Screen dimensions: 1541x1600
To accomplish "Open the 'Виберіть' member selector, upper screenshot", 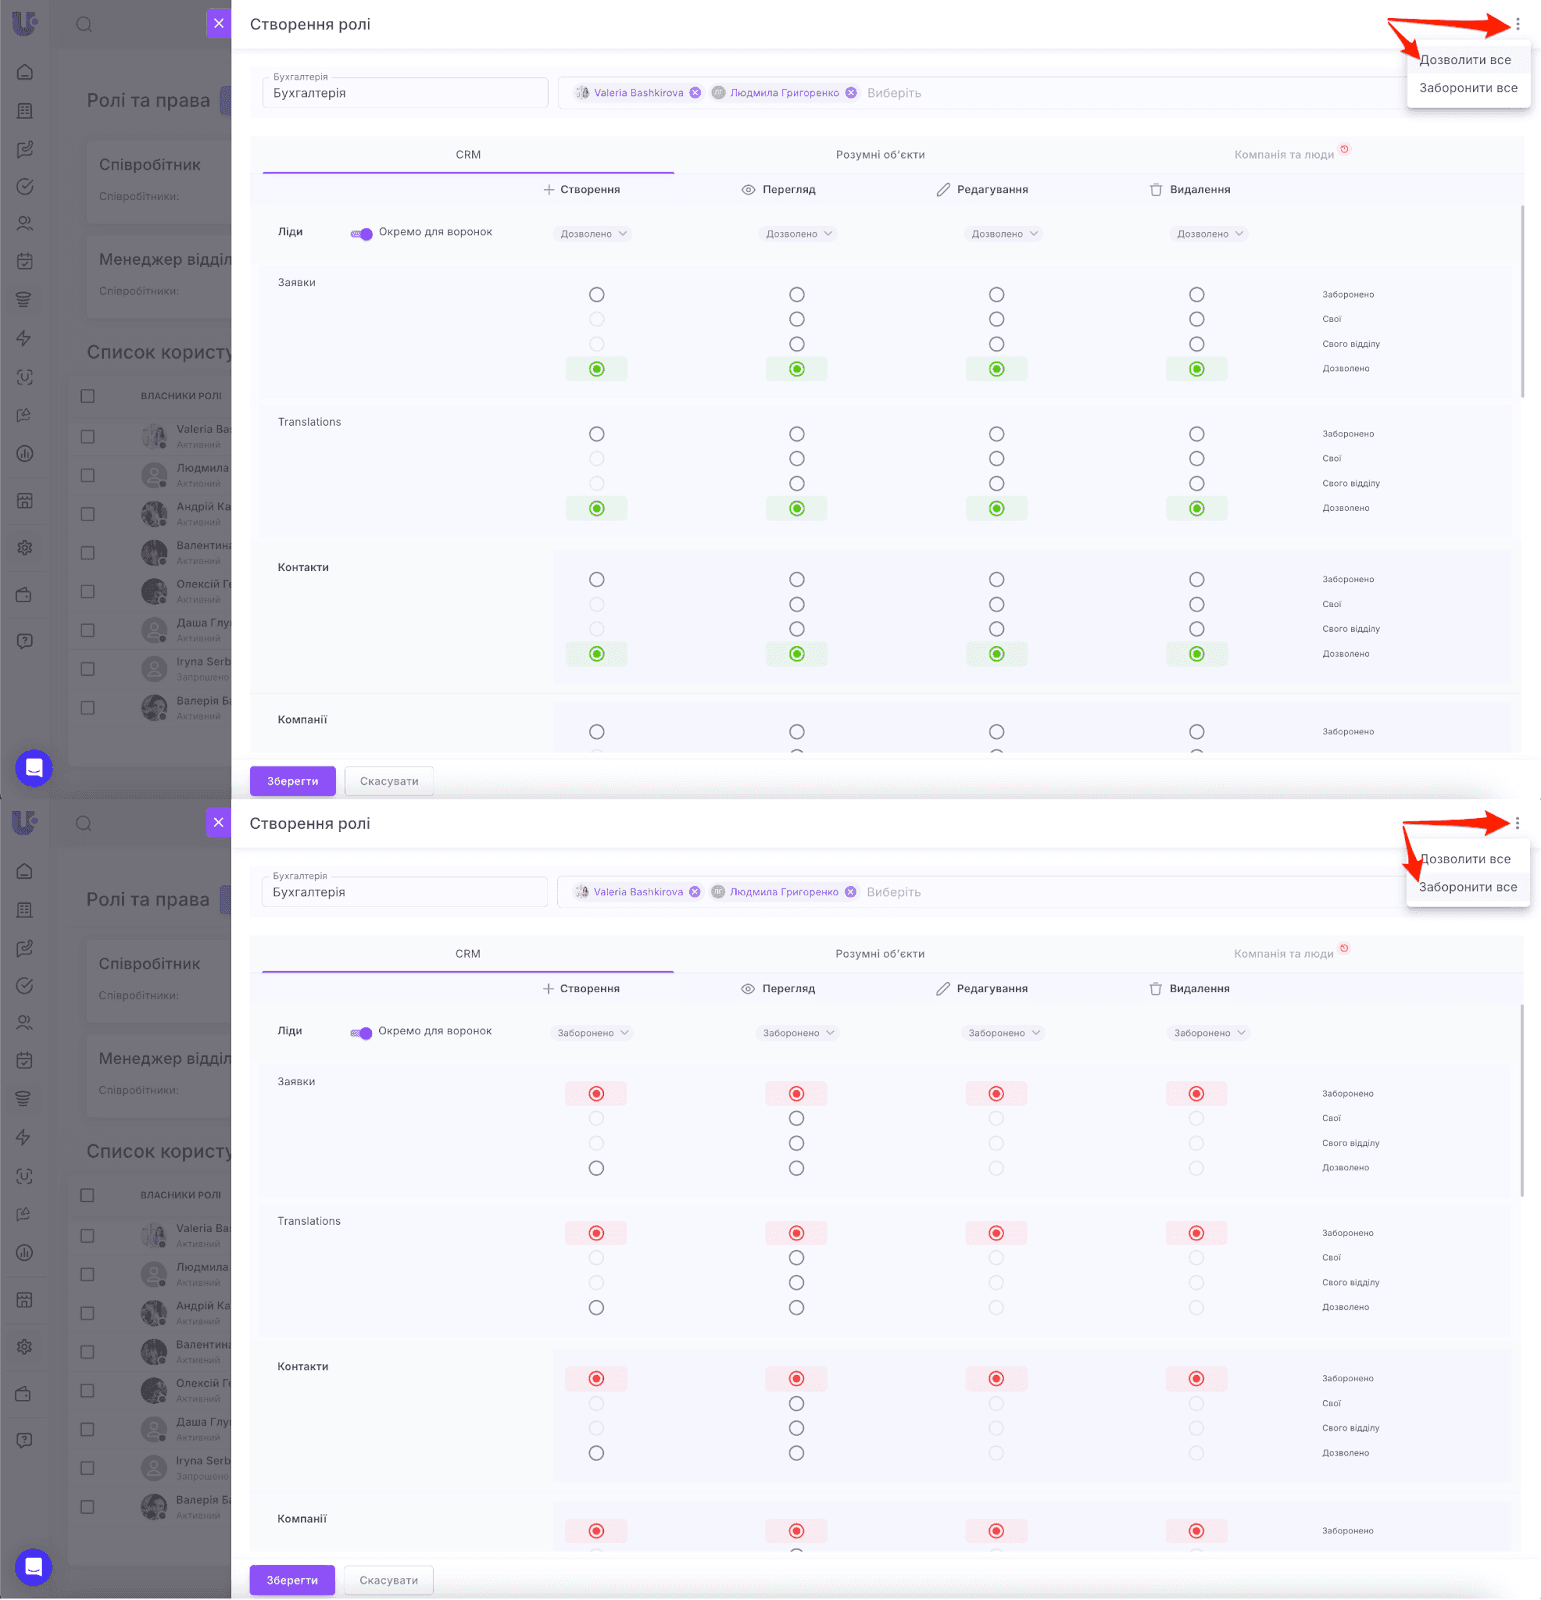I will pyautogui.click(x=894, y=93).
